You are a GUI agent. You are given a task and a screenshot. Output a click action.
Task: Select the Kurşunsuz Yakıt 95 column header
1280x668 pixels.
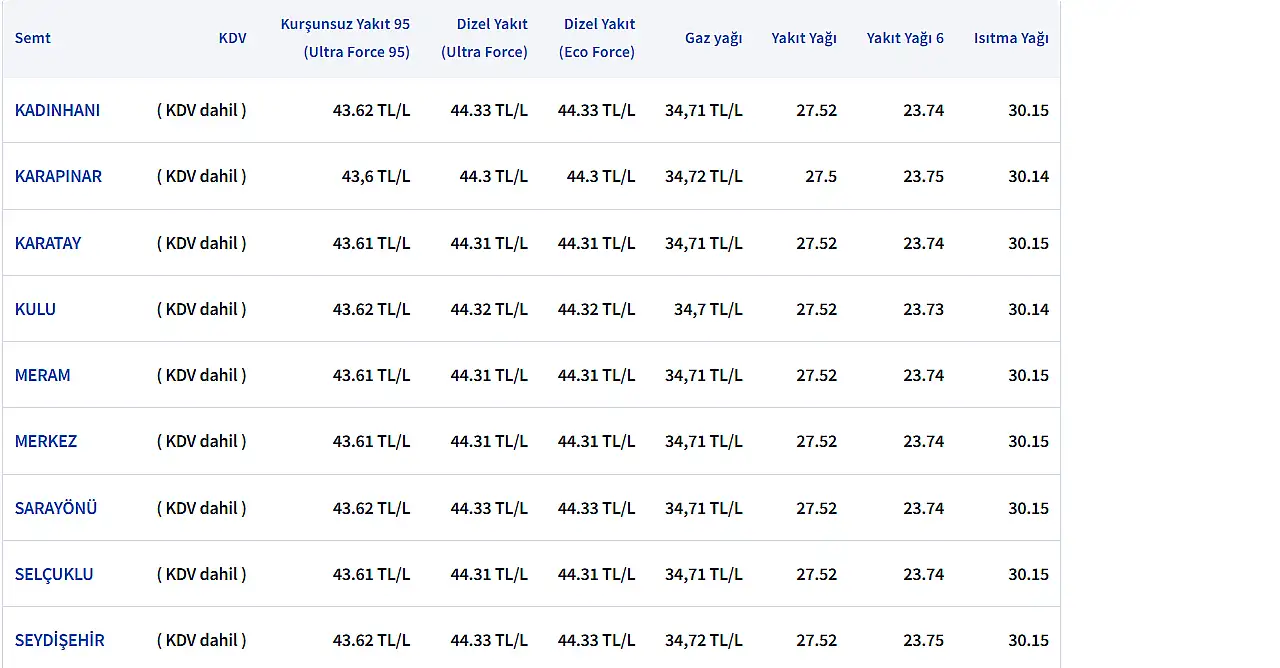[x=345, y=38]
